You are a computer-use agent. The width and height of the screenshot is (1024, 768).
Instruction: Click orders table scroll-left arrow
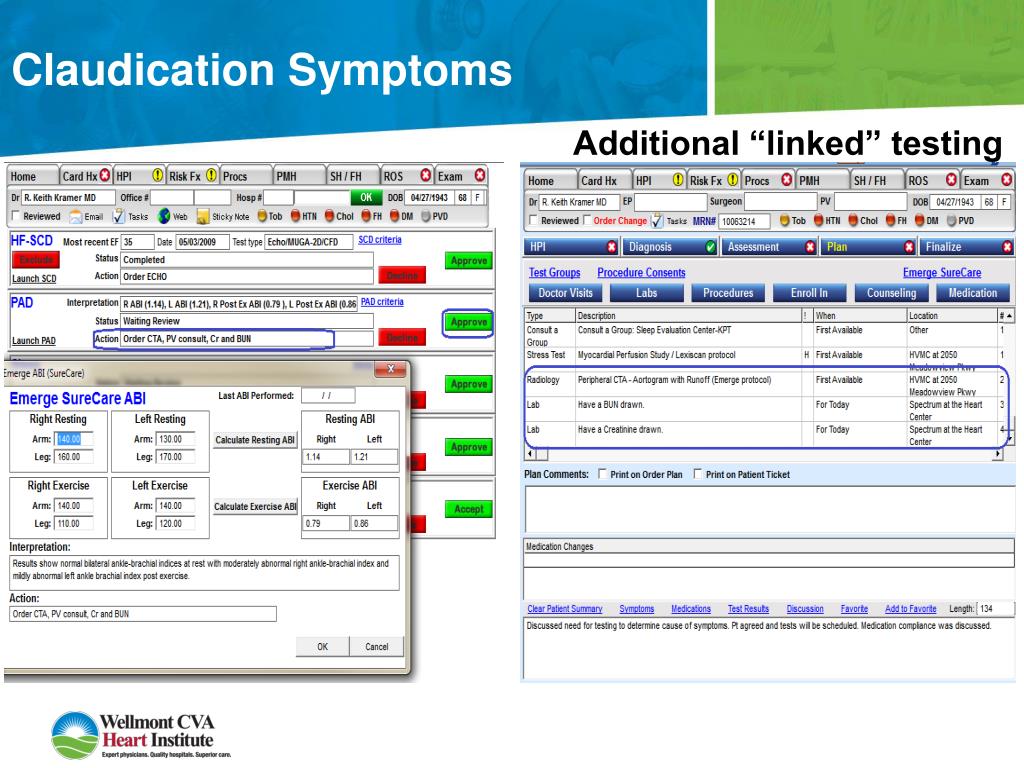(x=530, y=453)
